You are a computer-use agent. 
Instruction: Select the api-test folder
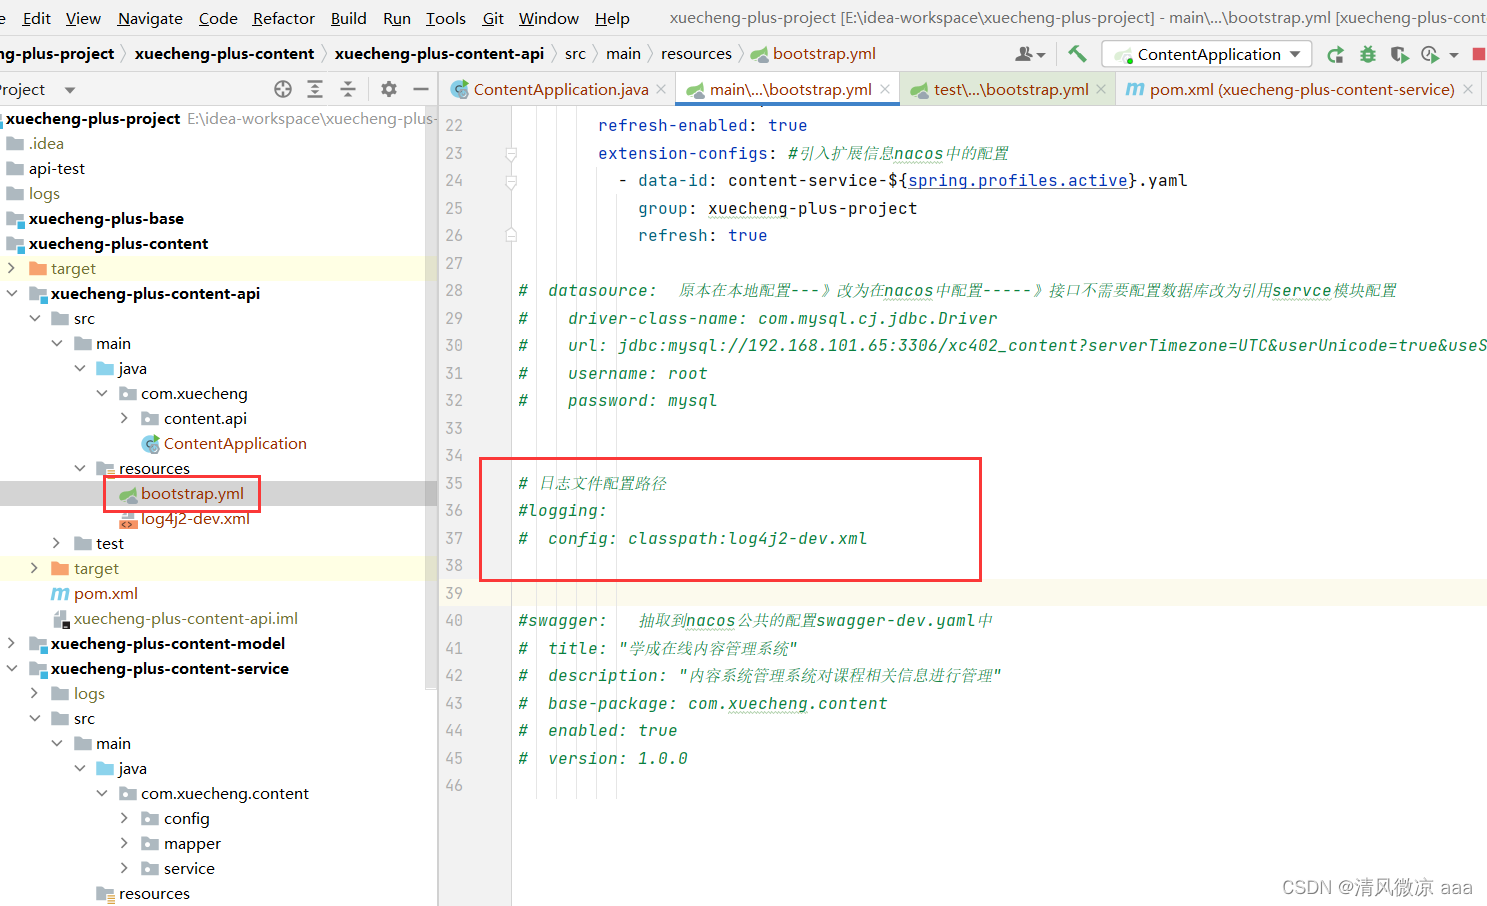[56, 168]
